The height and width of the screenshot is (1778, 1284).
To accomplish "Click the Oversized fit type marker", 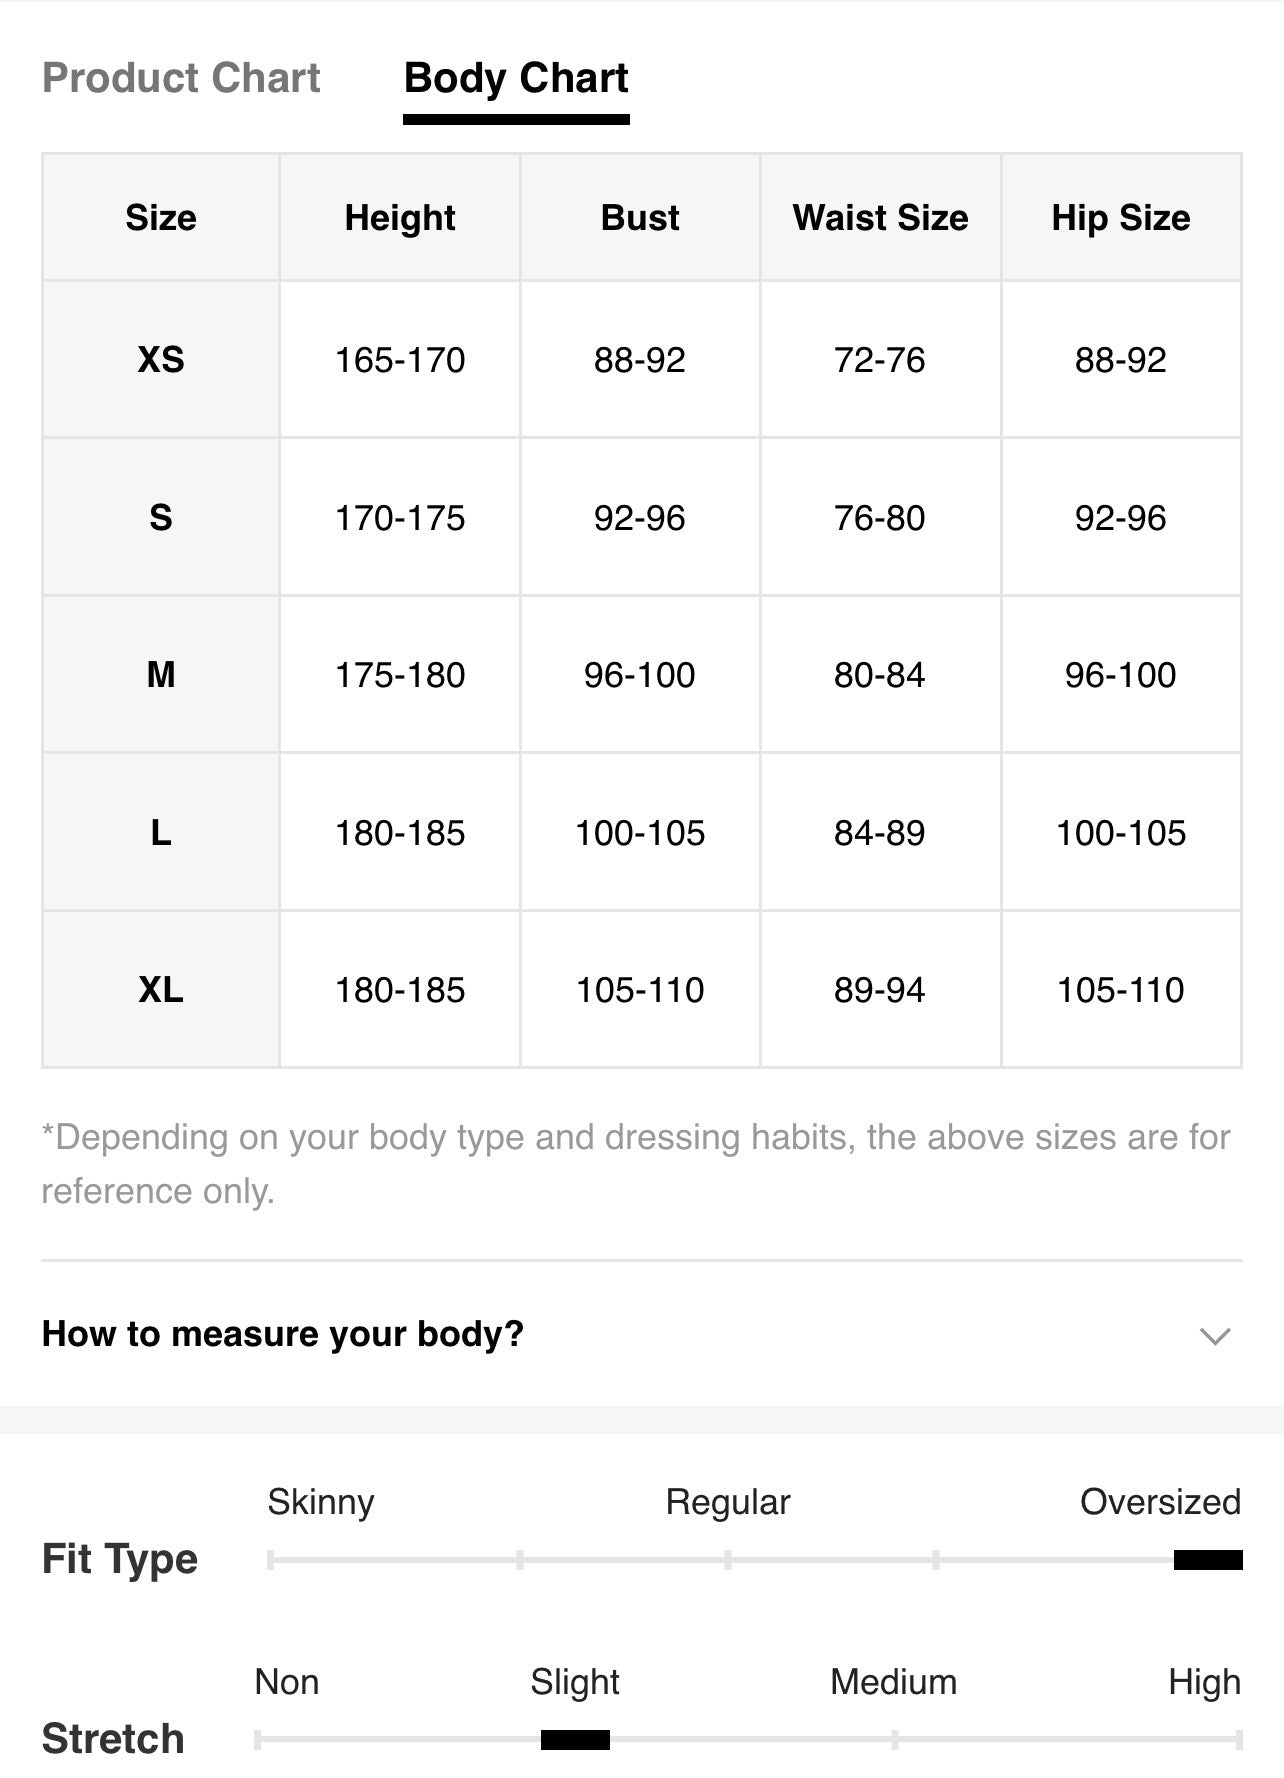I will click(x=1208, y=1560).
